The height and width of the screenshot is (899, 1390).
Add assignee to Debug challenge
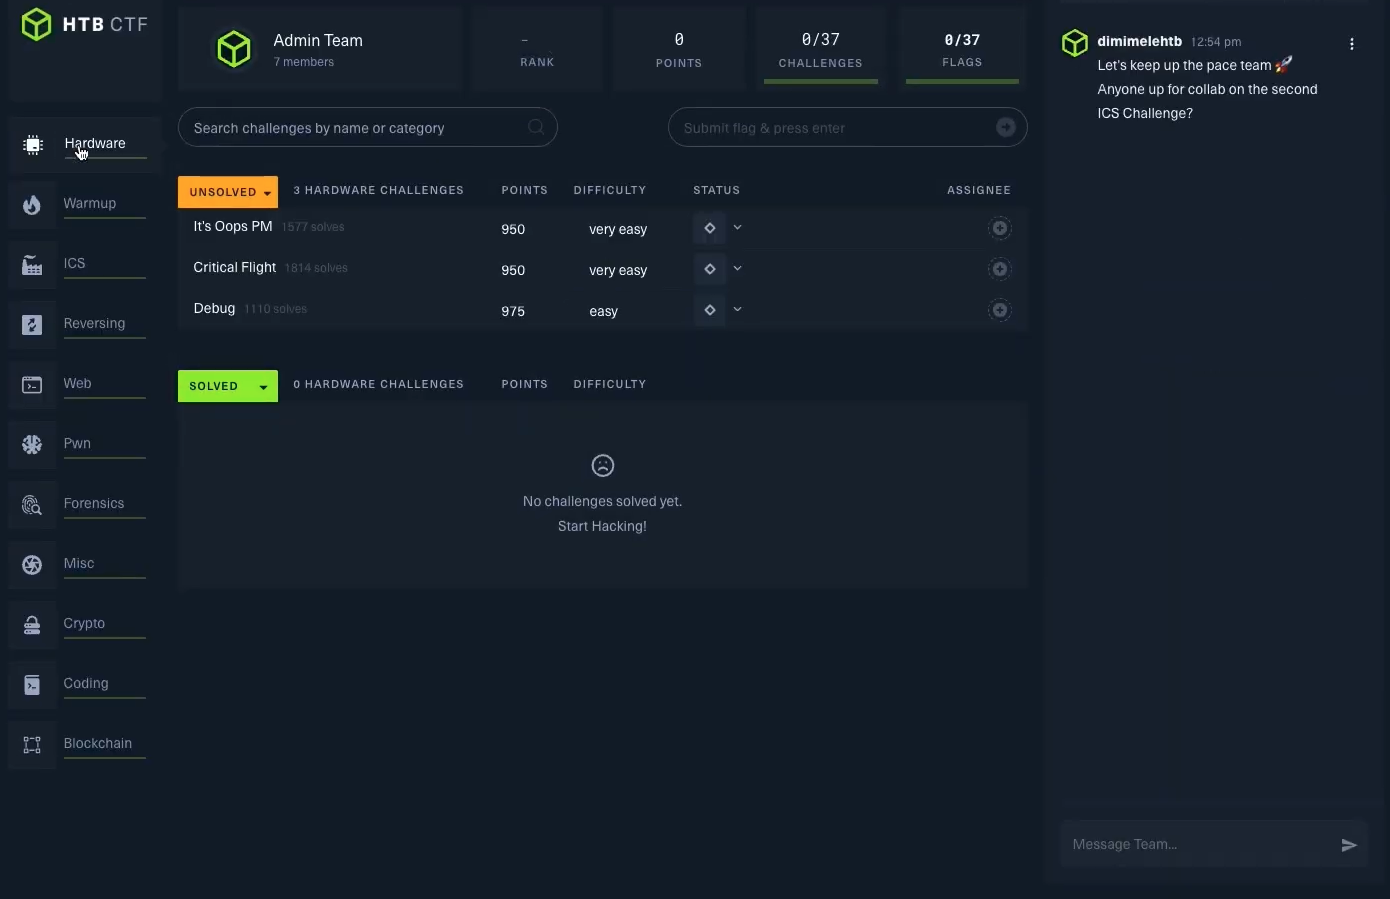(999, 310)
